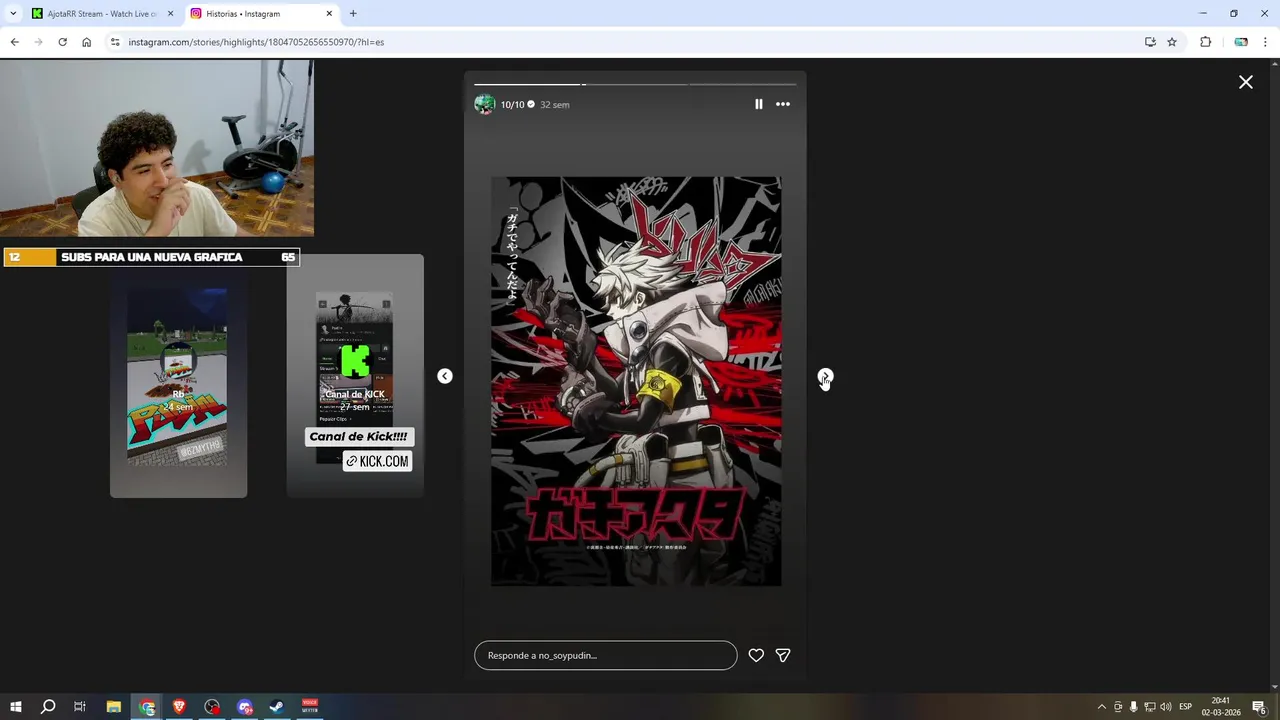Screen dimensions: 1280x720
Task: Click the story progress bar at the top
Action: (635, 84)
